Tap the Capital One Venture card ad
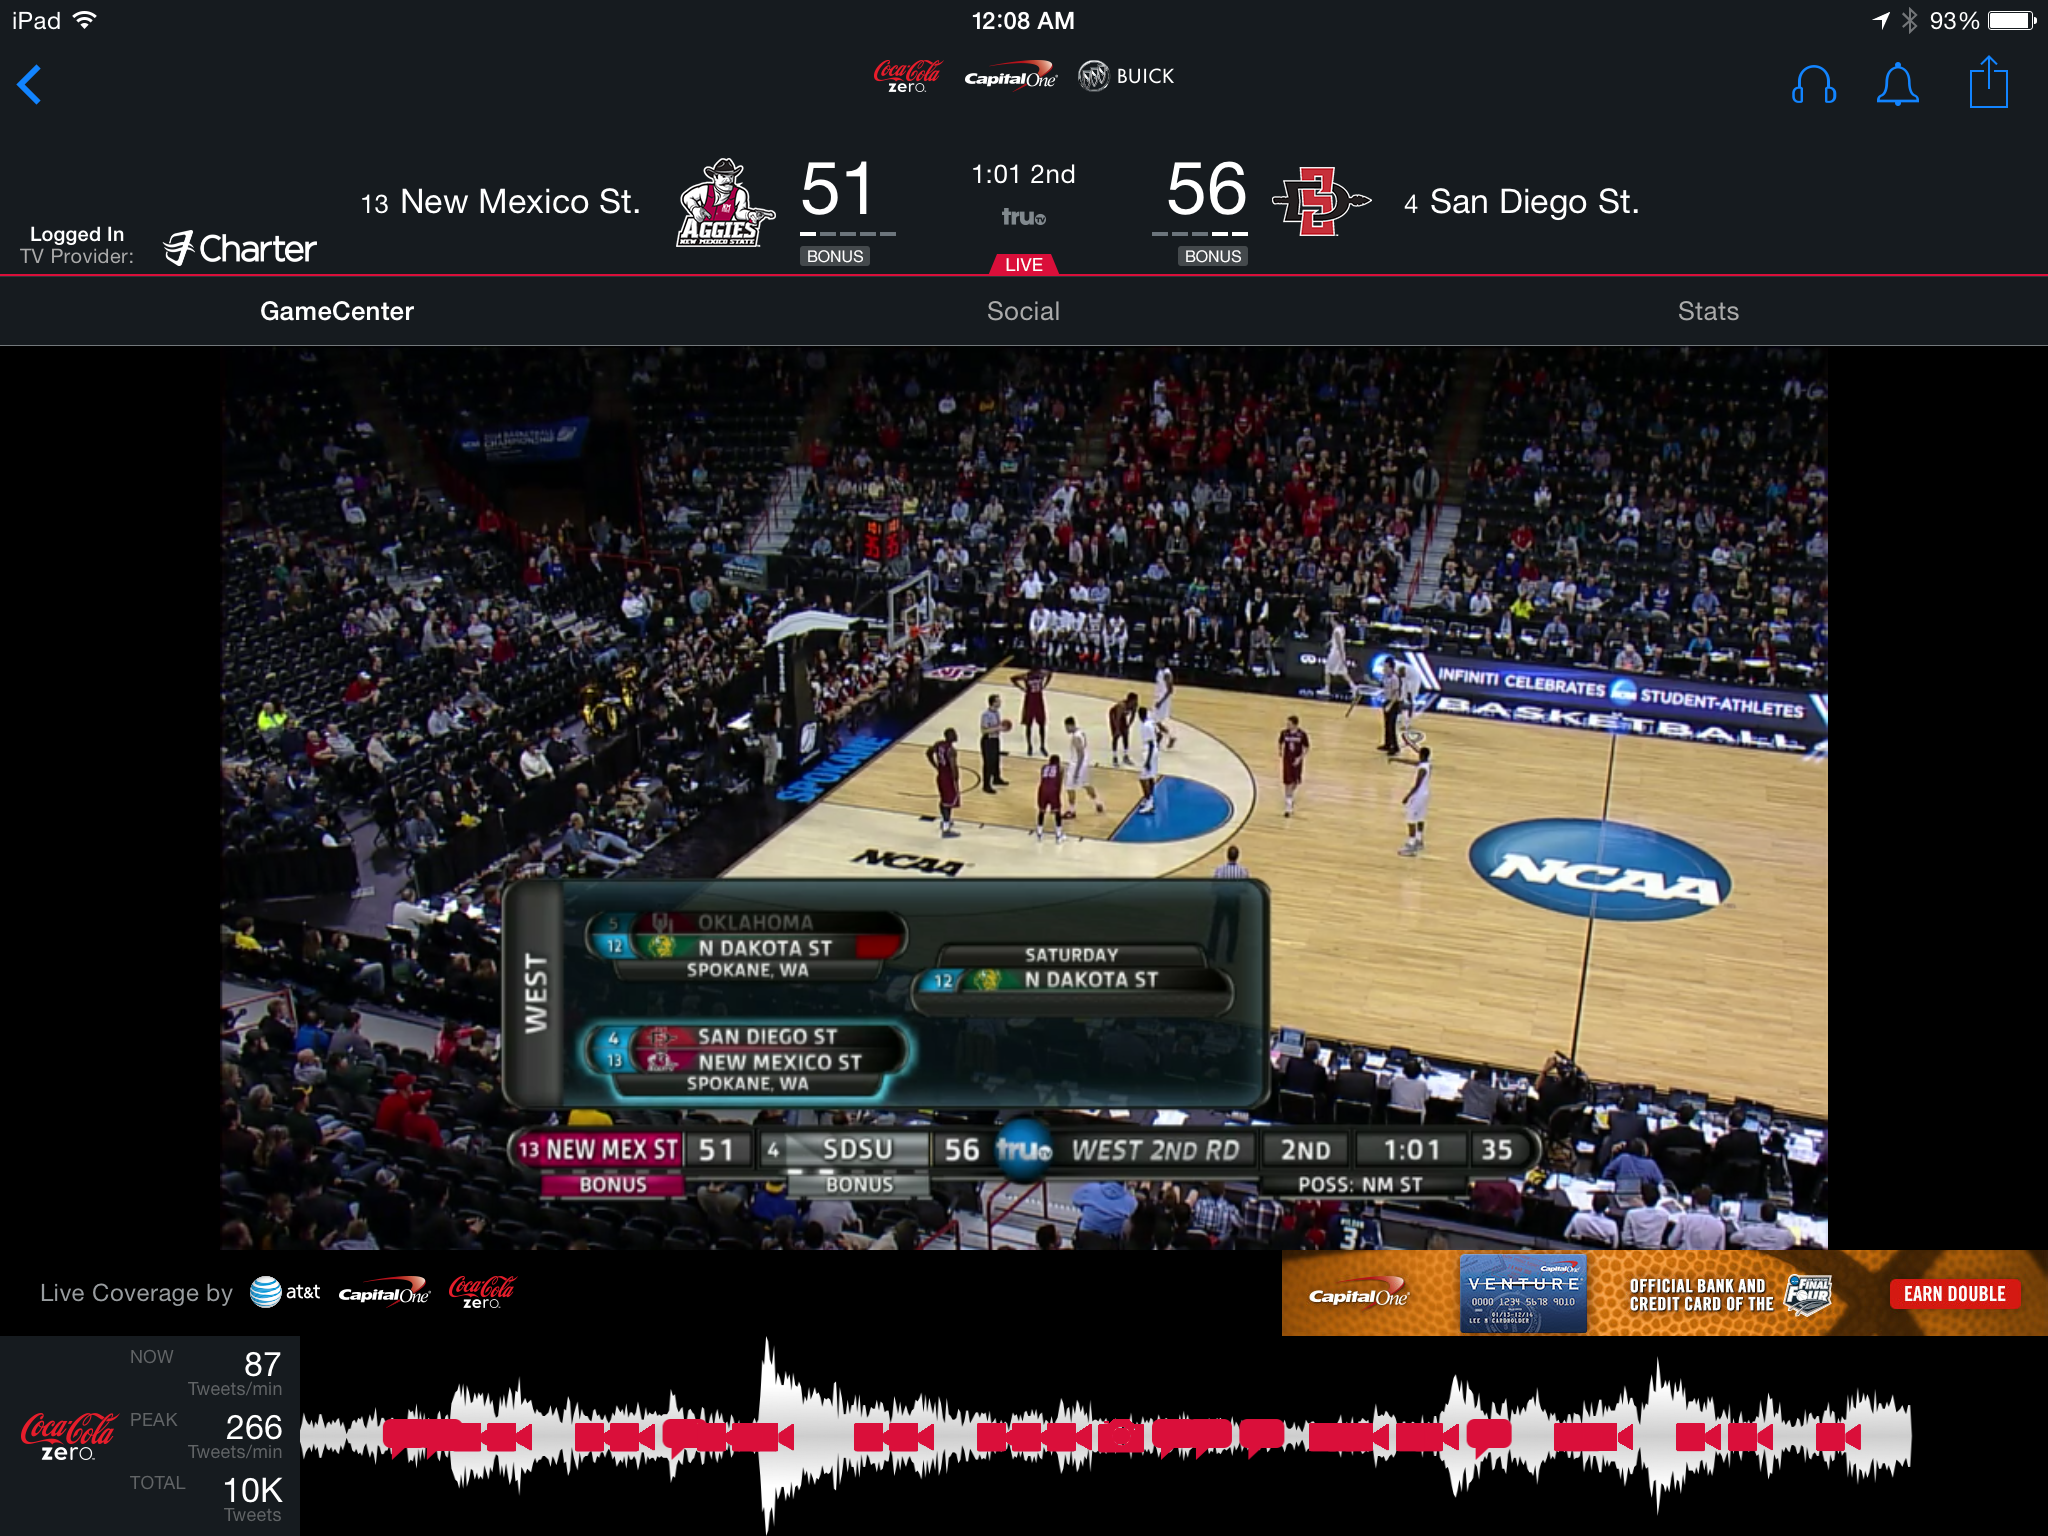Viewport: 2048px width, 1536px height. (x=1522, y=1294)
